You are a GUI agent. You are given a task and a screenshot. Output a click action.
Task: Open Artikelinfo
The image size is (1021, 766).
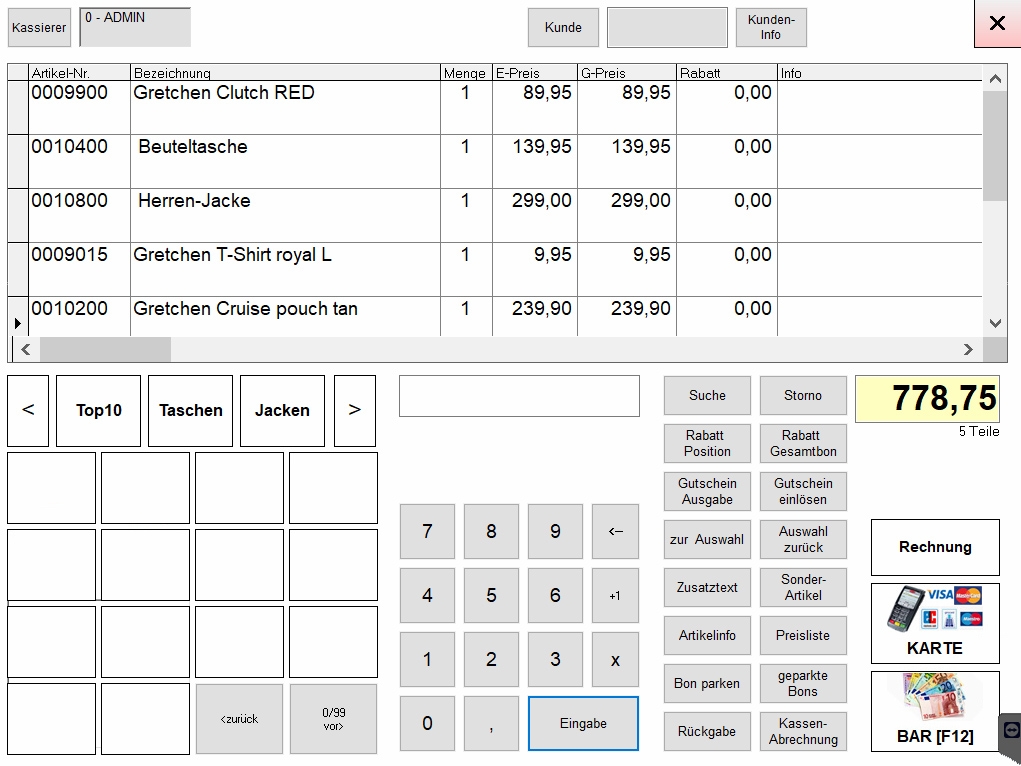[x=707, y=635]
